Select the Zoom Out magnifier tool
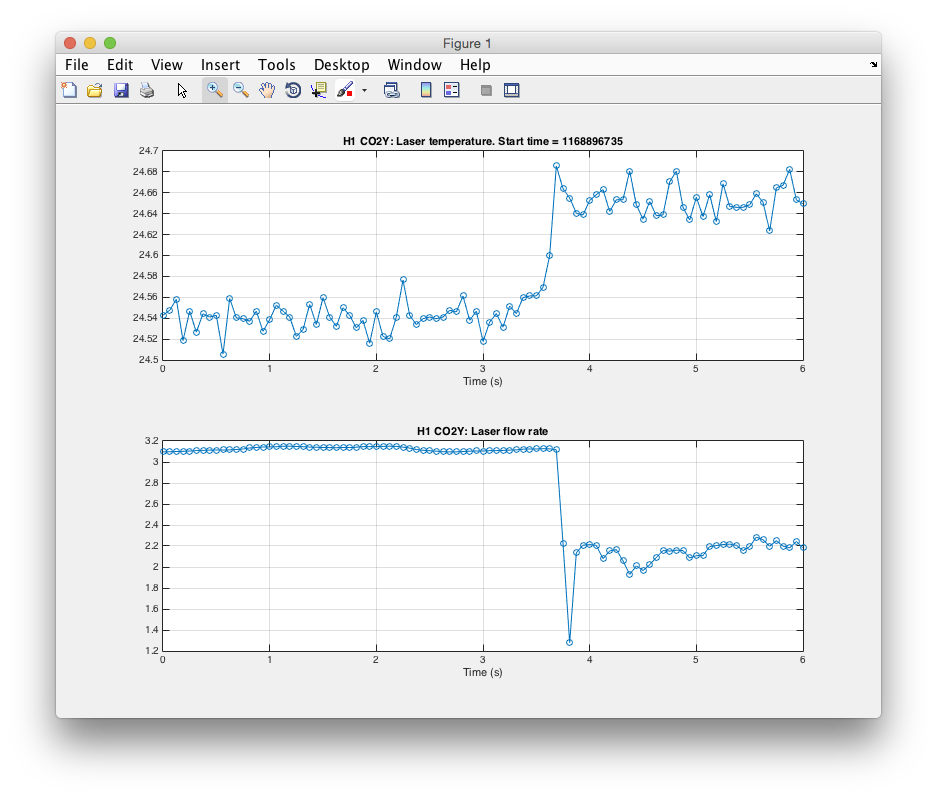The height and width of the screenshot is (798, 937). pyautogui.click(x=241, y=90)
